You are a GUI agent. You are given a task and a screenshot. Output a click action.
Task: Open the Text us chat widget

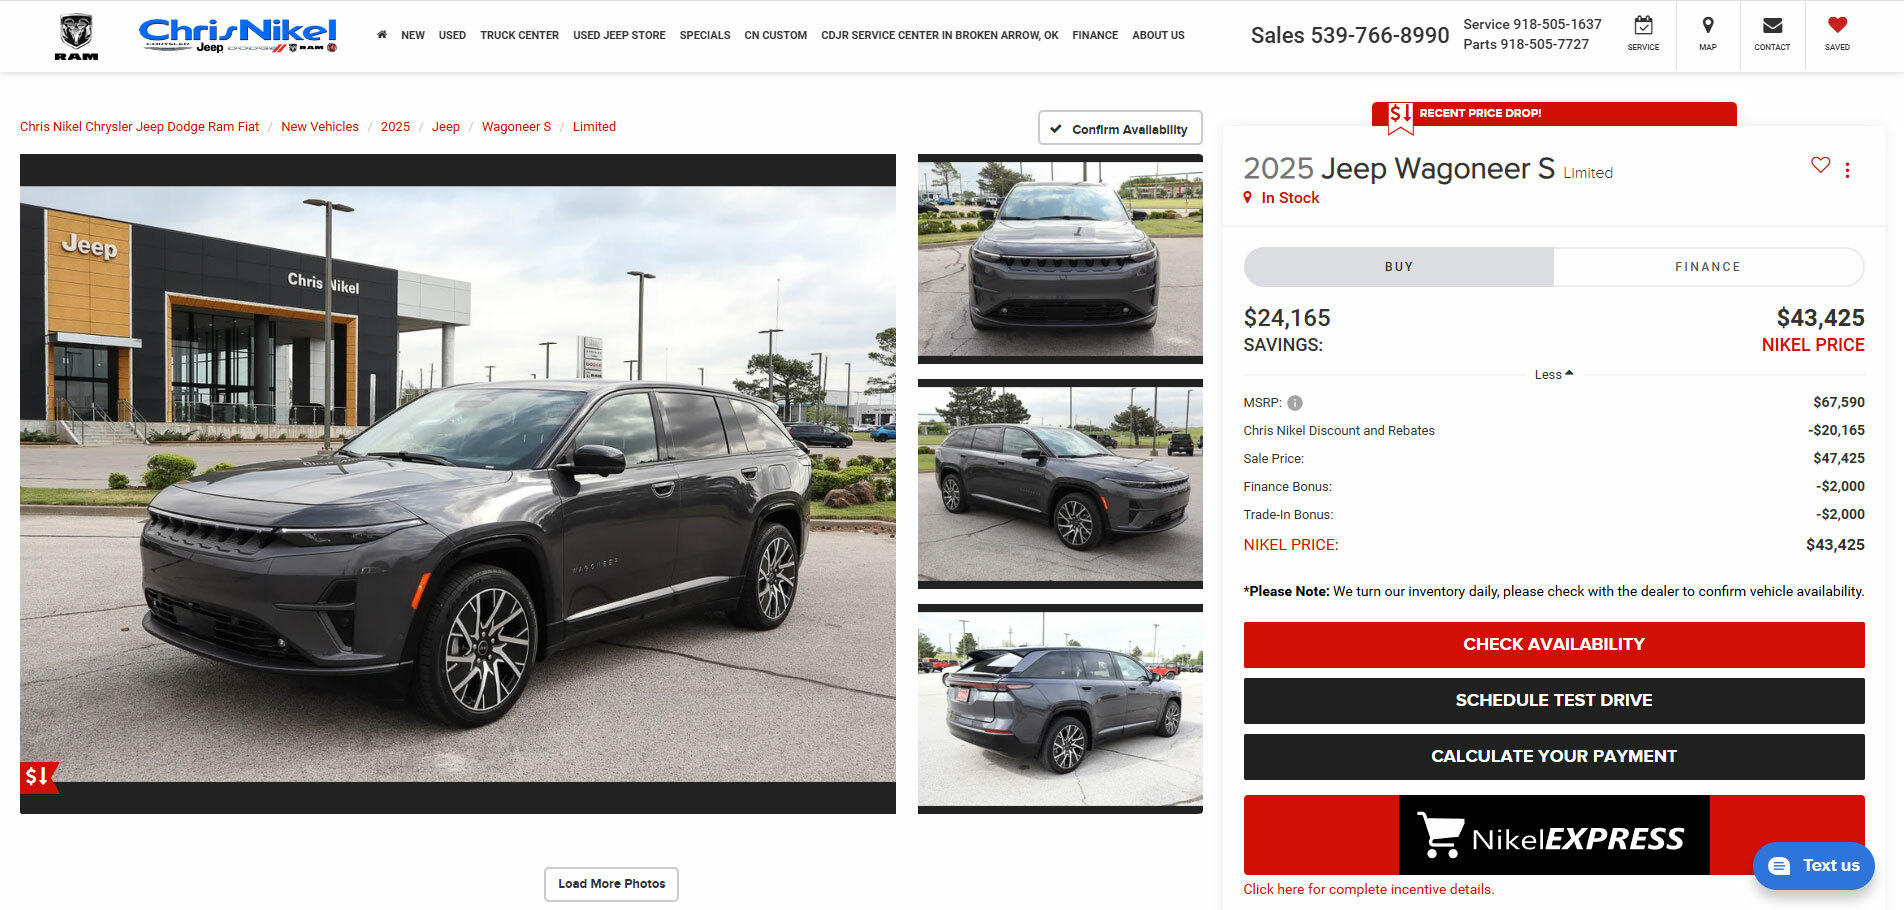point(1814,866)
